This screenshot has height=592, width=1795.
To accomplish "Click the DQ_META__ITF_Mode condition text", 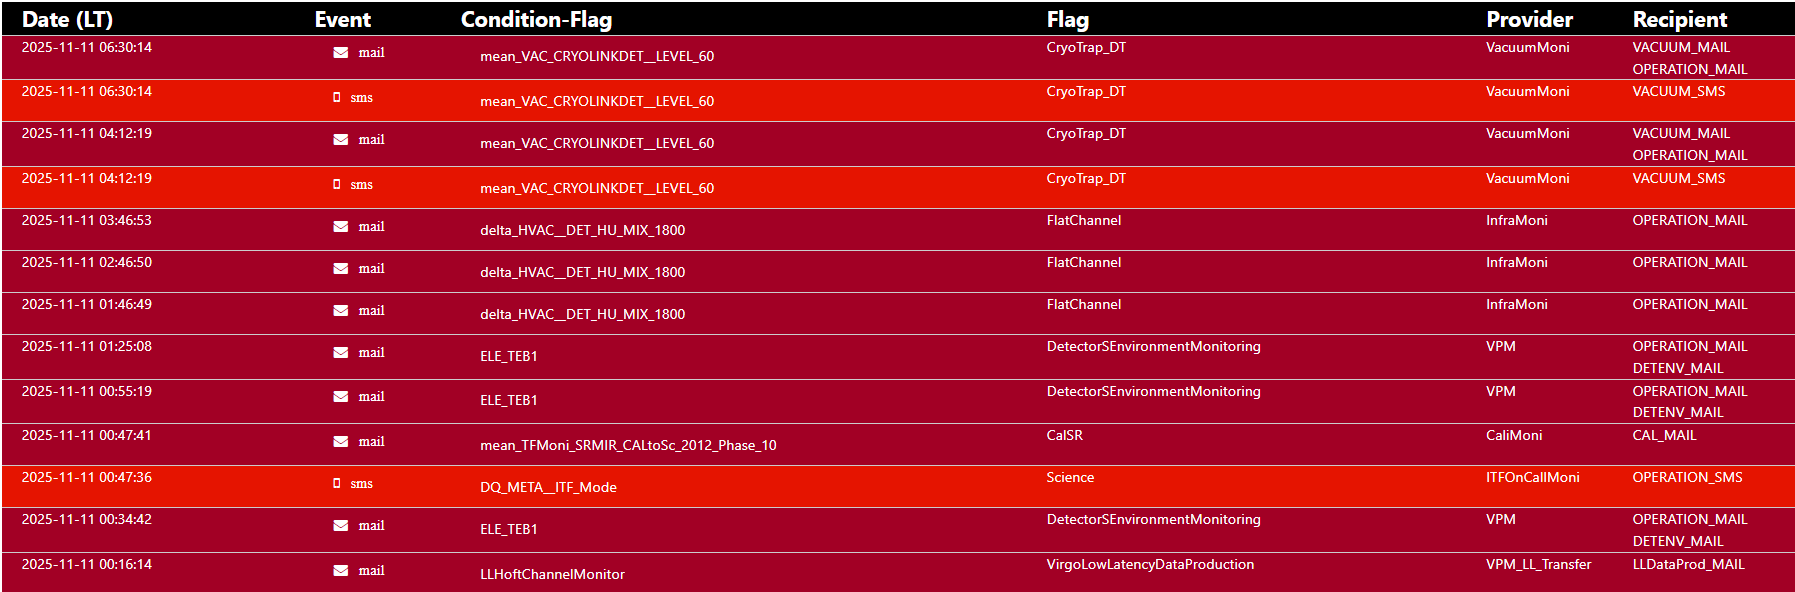I will (548, 487).
